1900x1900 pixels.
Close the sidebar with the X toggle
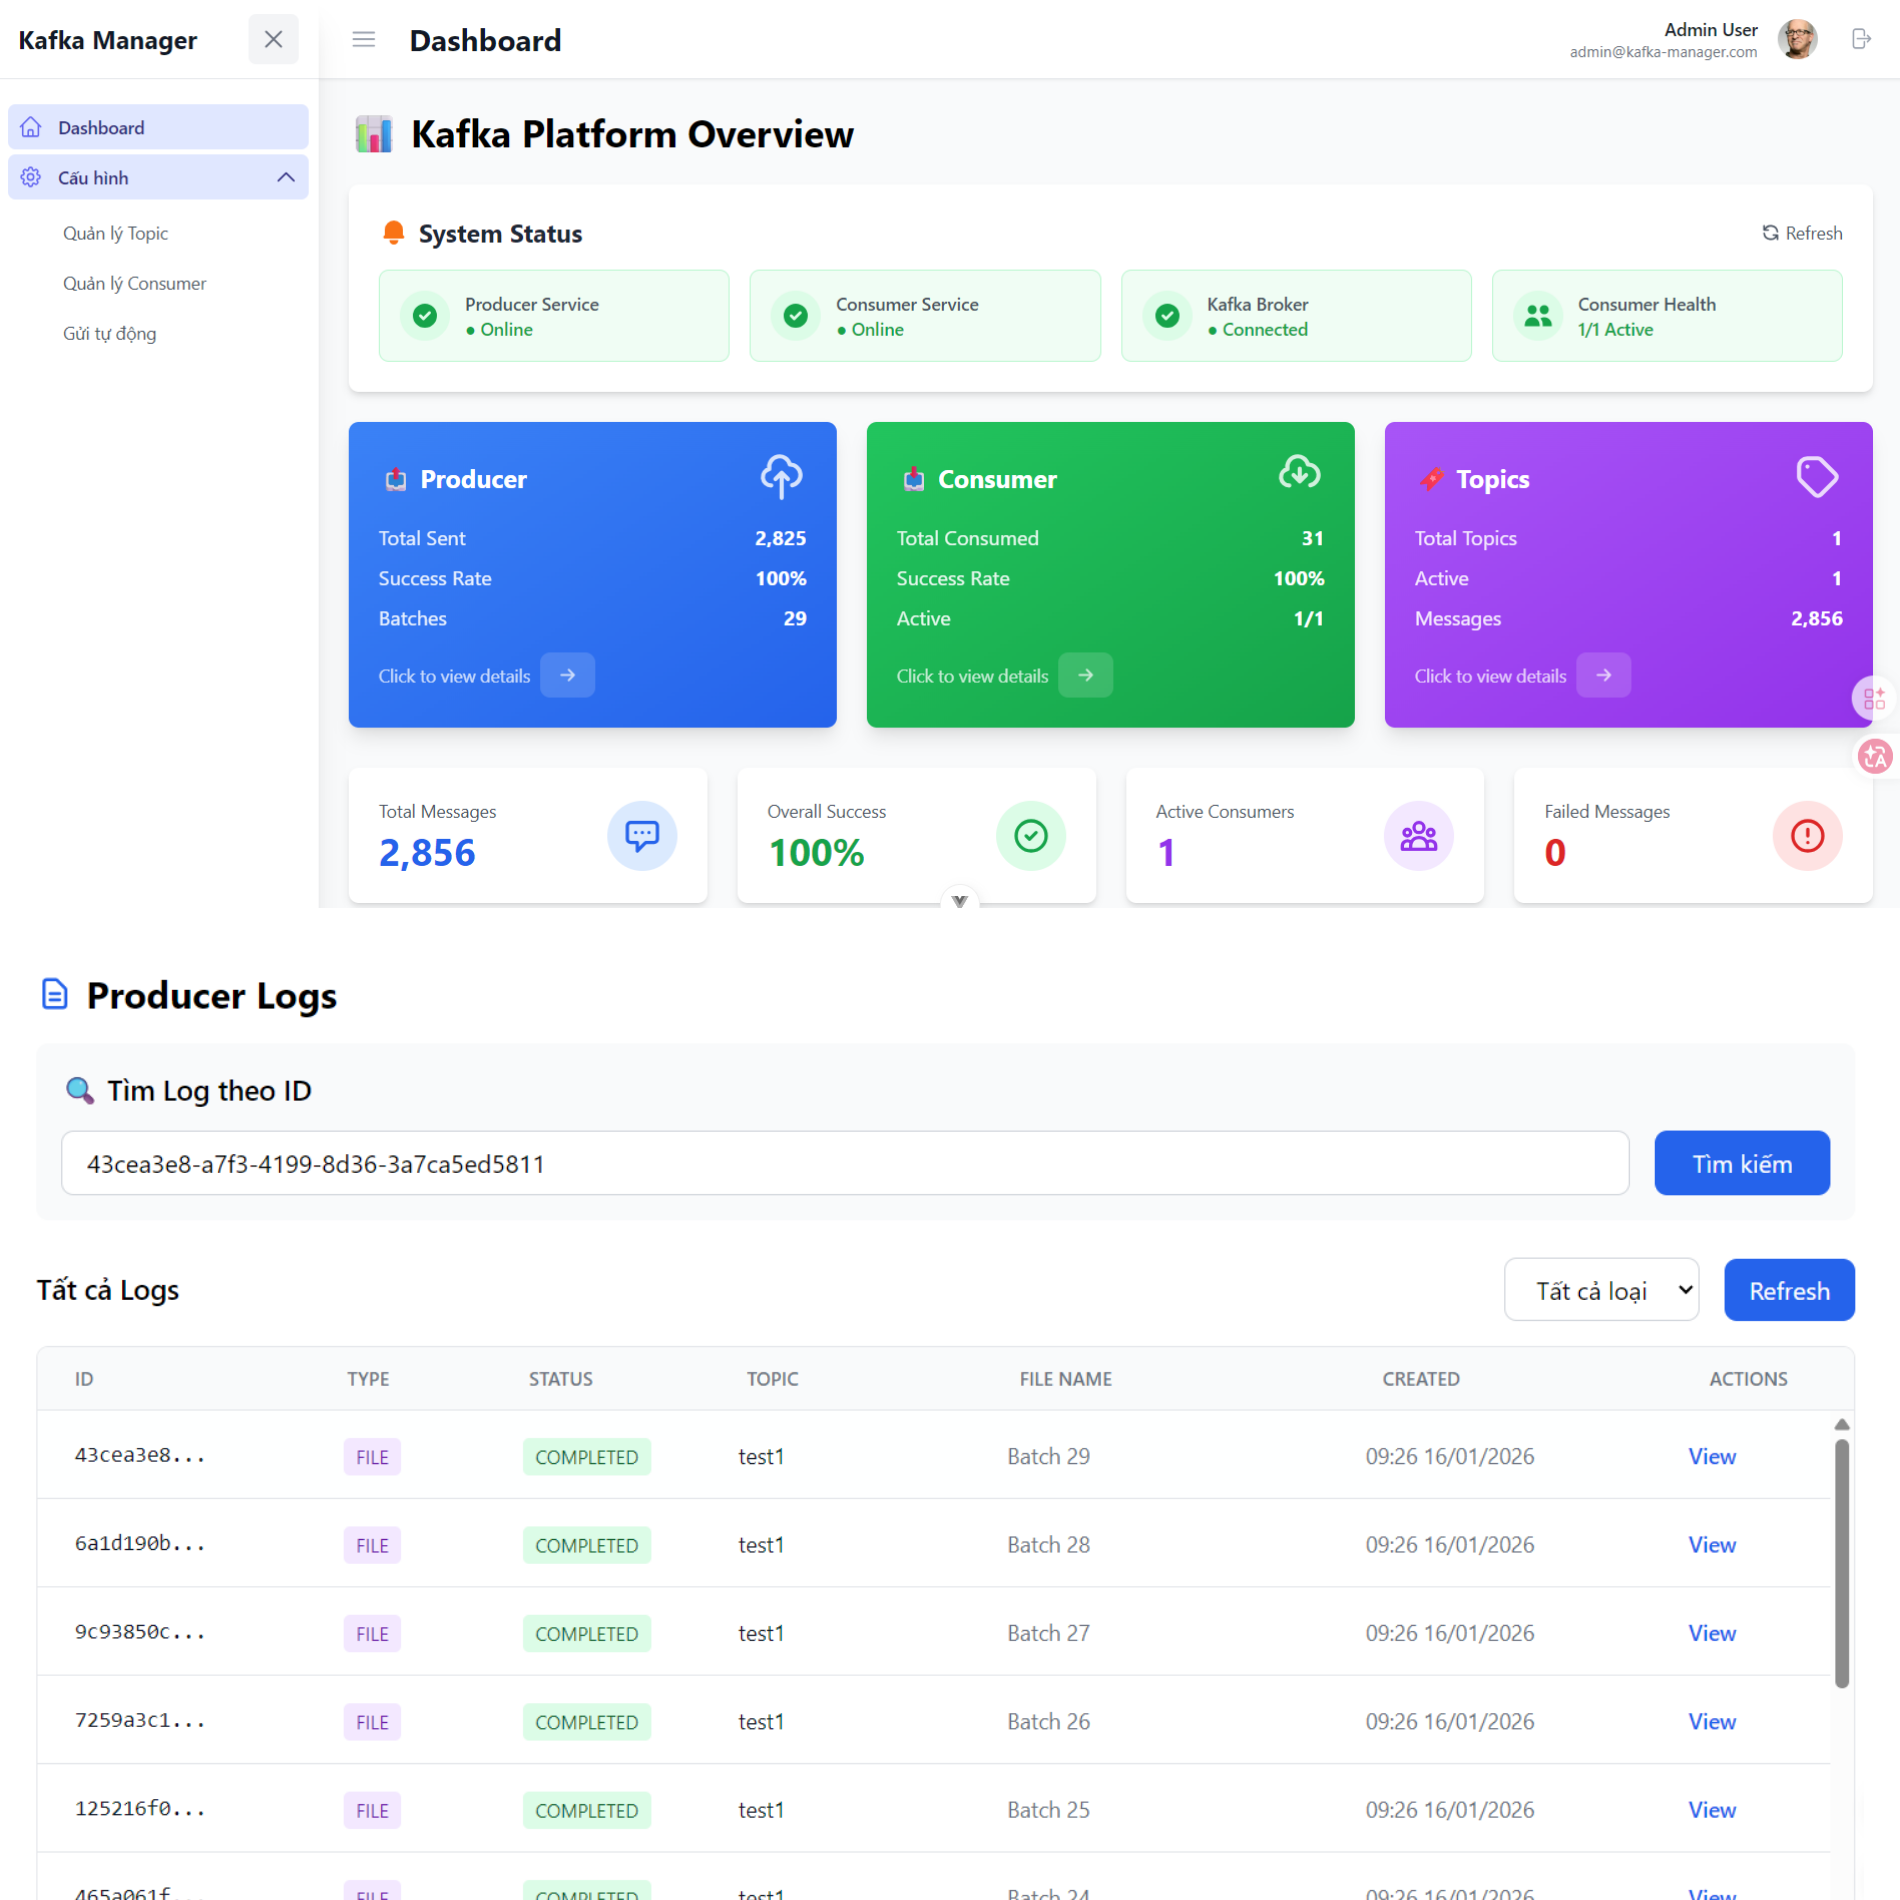pyautogui.click(x=273, y=39)
